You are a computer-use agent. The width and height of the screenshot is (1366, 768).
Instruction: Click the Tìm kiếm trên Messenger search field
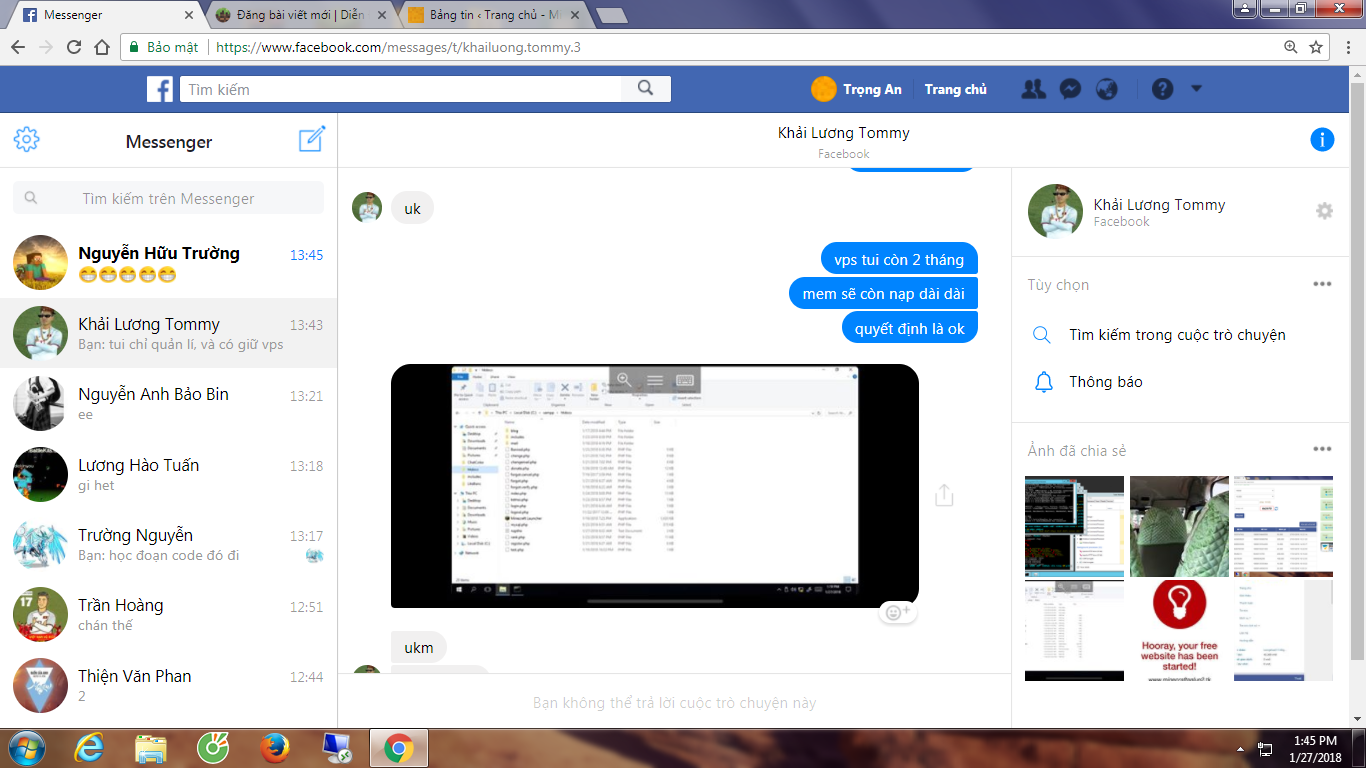coord(168,198)
